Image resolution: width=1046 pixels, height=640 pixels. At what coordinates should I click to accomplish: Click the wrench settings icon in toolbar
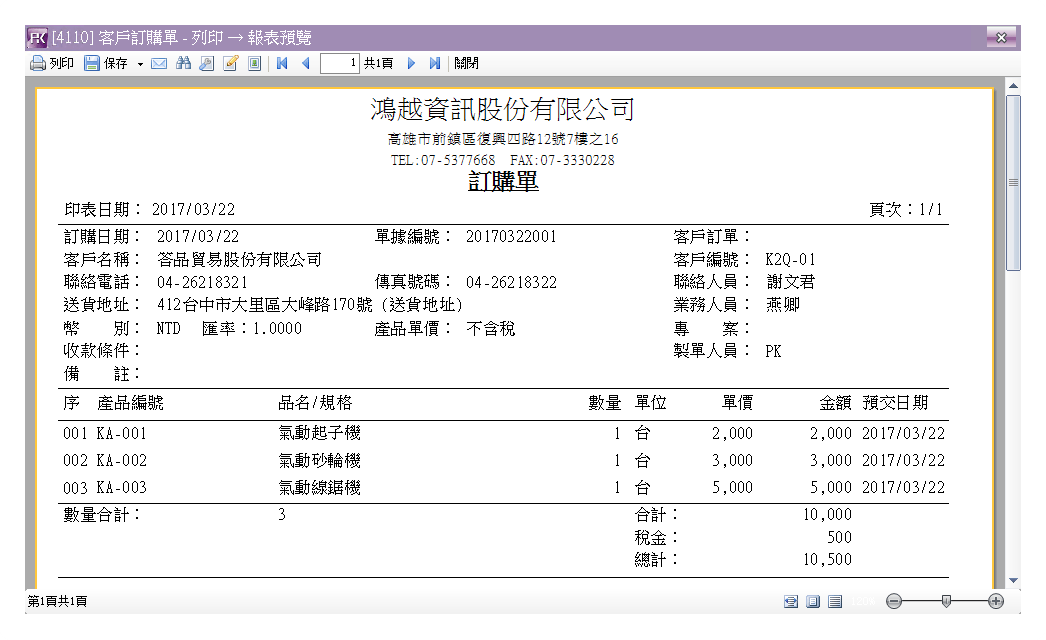pos(206,63)
